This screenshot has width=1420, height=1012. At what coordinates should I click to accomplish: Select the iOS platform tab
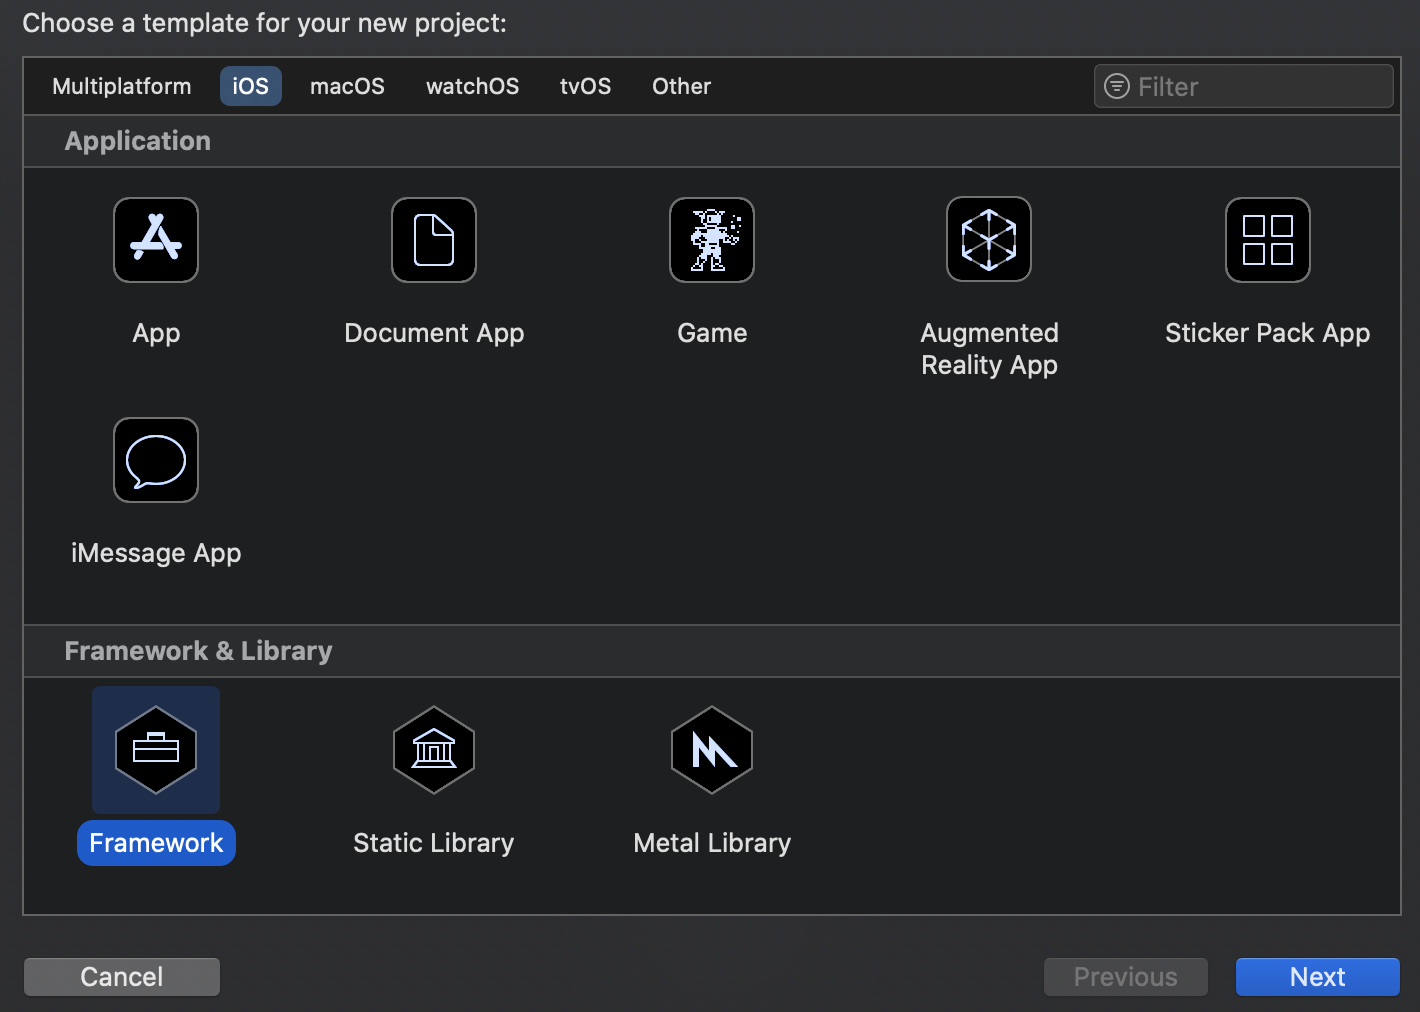point(251,86)
